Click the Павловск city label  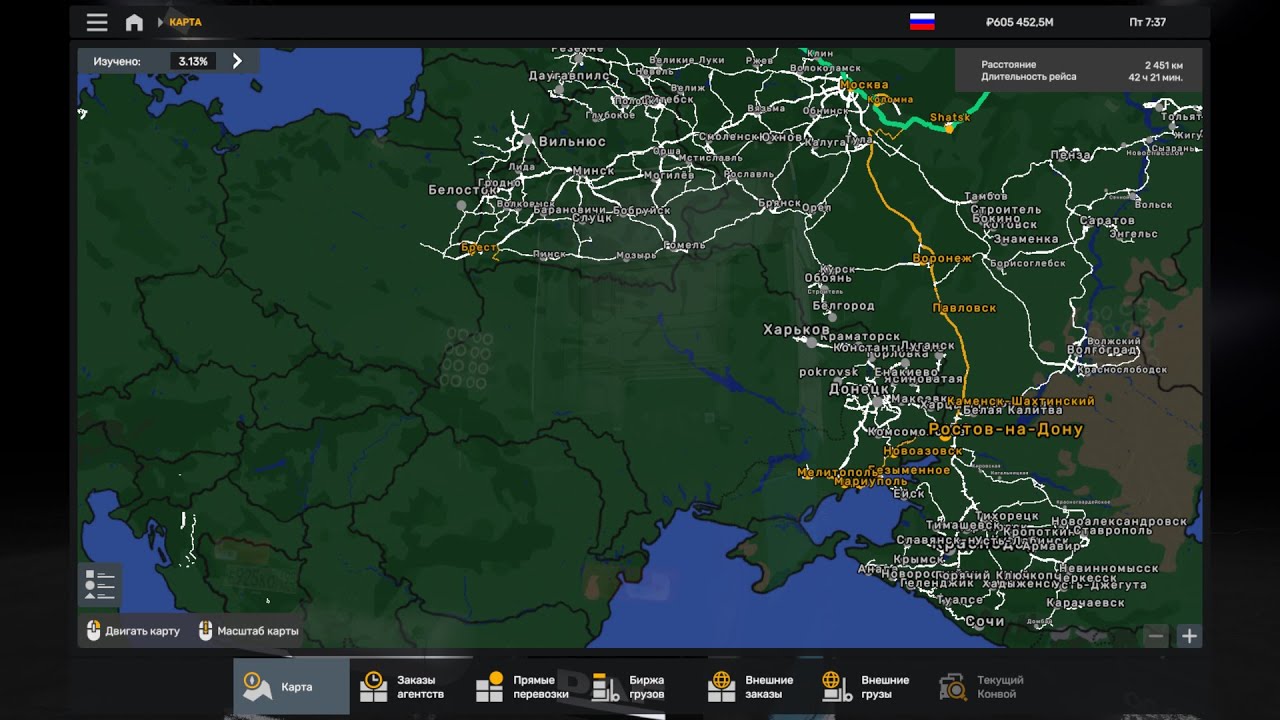tap(964, 308)
